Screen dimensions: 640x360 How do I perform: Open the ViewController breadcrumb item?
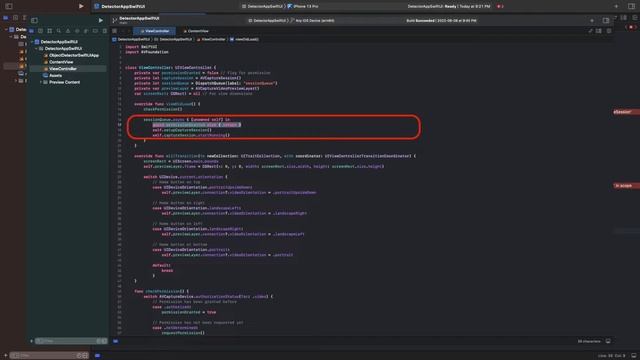[x=211, y=39]
